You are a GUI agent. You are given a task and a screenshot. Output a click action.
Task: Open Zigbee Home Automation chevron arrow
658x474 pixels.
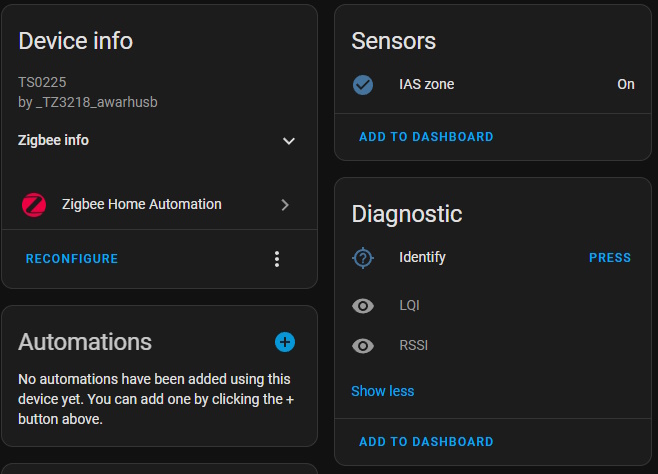[x=285, y=205]
